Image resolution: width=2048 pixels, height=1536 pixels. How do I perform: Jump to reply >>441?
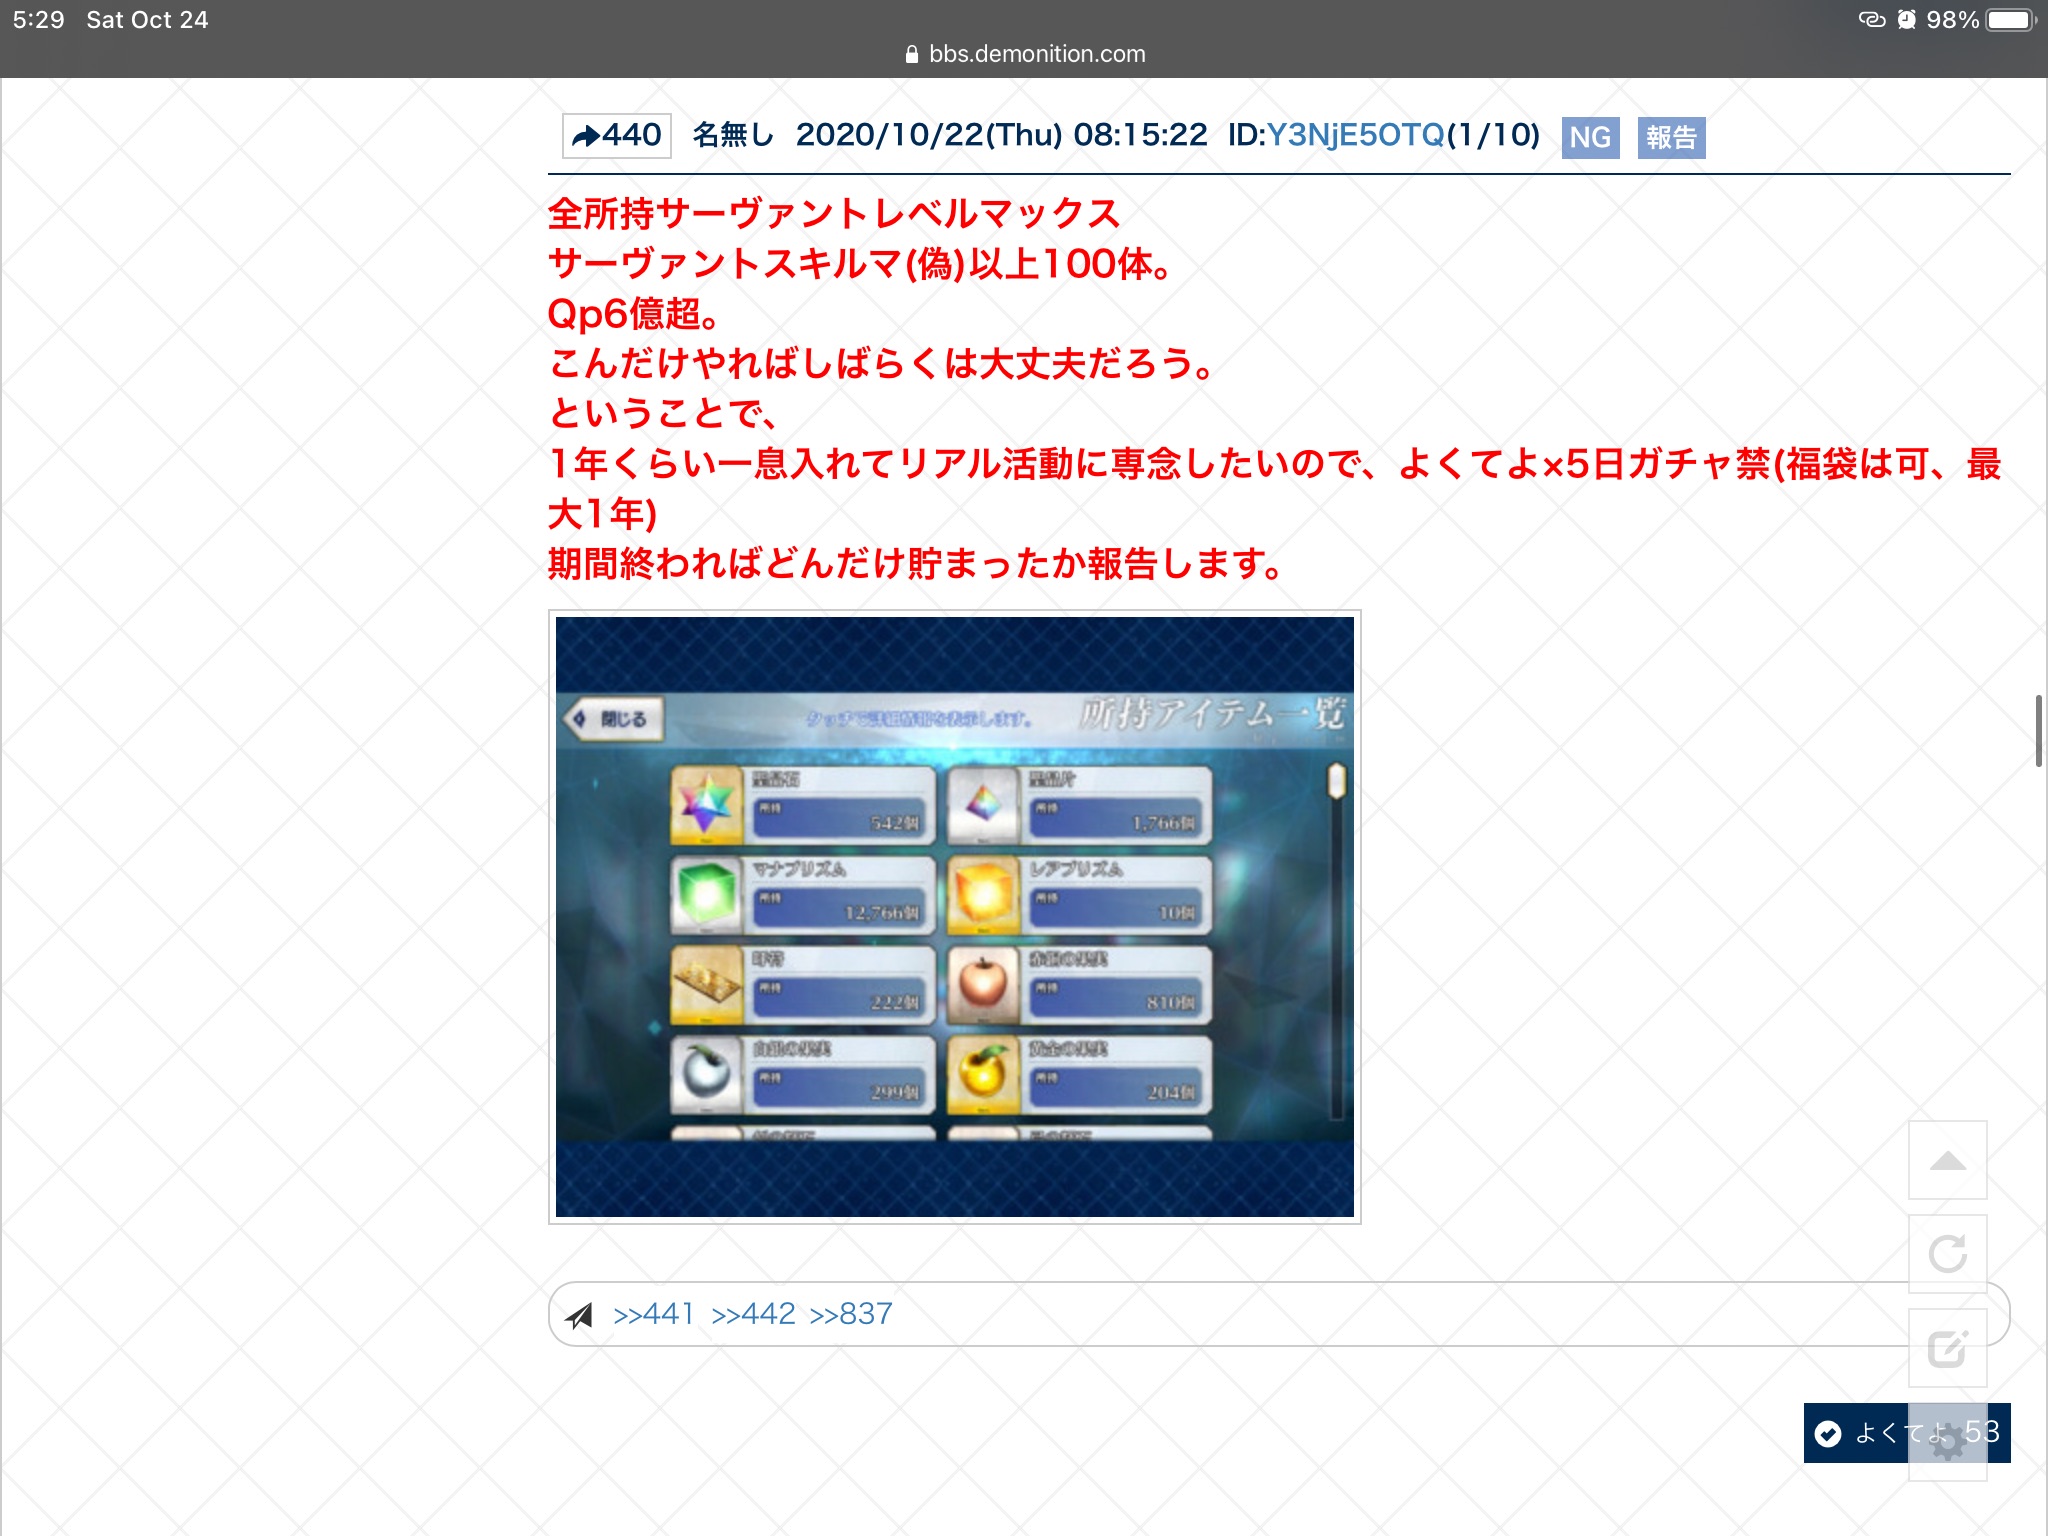pos(653,1314)
